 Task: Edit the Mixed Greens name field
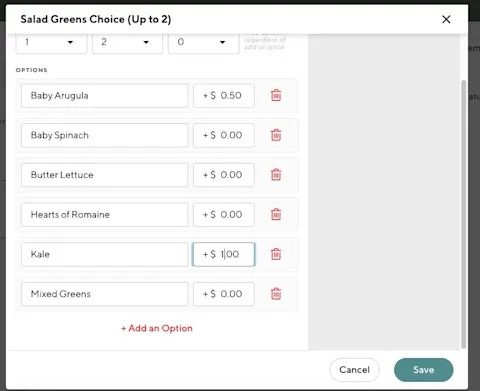(x=105, y=294)
